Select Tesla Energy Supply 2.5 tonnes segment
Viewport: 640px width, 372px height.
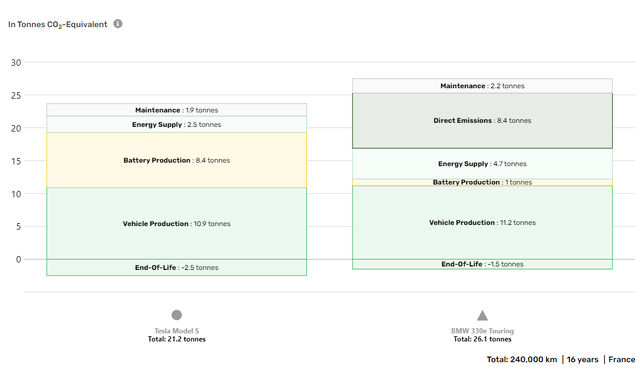point(176,125)
